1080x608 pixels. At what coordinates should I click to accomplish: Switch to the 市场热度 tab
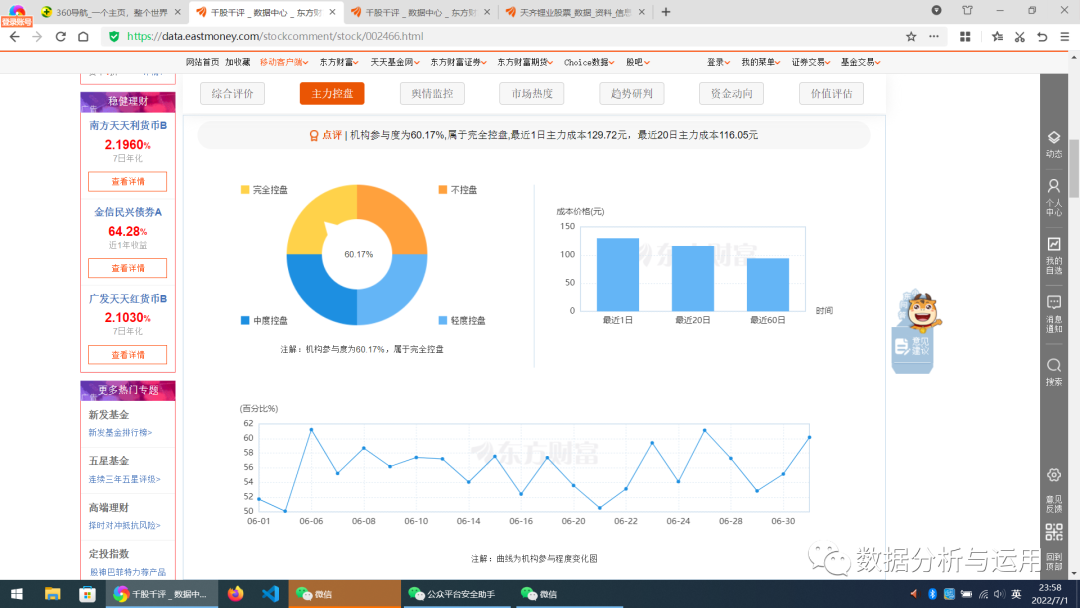(x=532, y=94)
